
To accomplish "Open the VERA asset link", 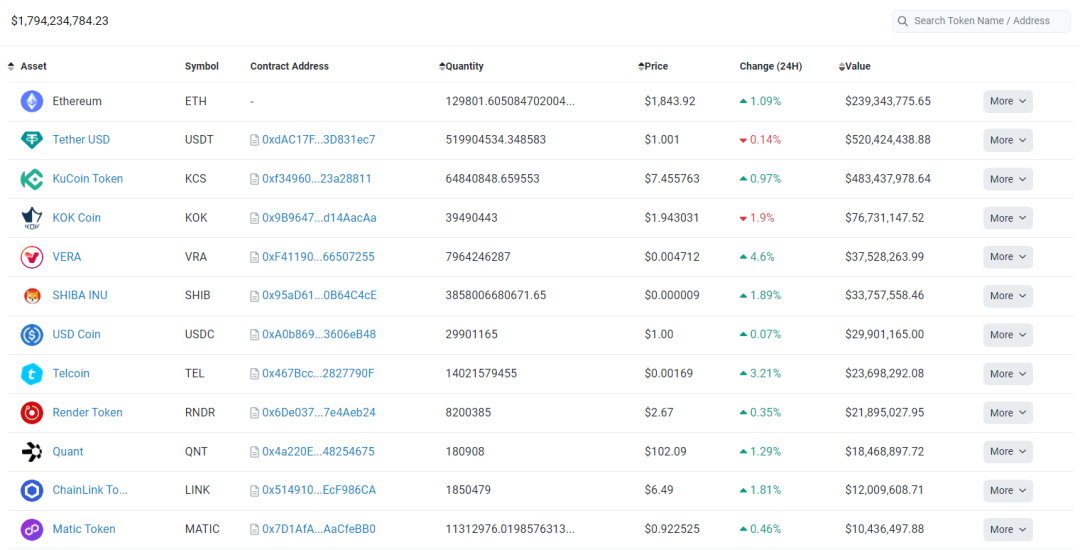I will 67,257.
